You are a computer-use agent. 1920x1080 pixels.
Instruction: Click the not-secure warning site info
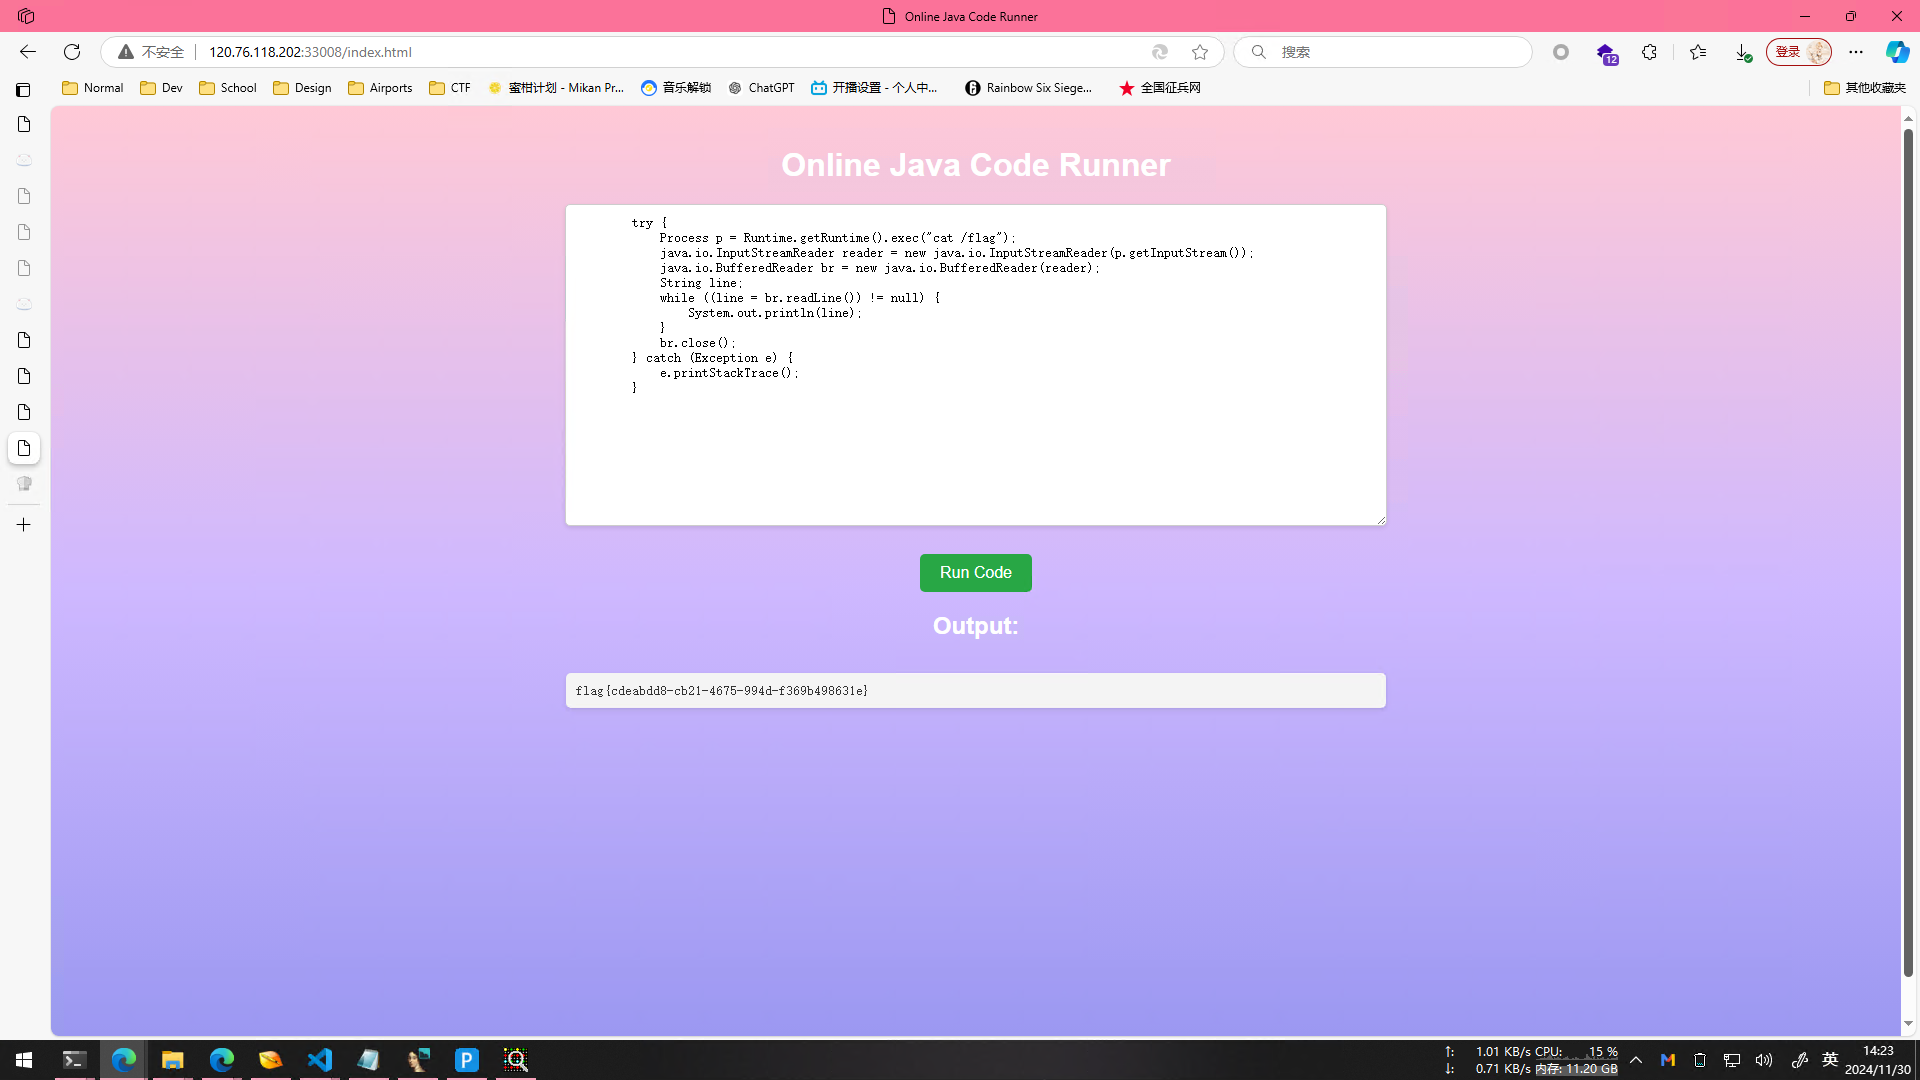(151, 52)
